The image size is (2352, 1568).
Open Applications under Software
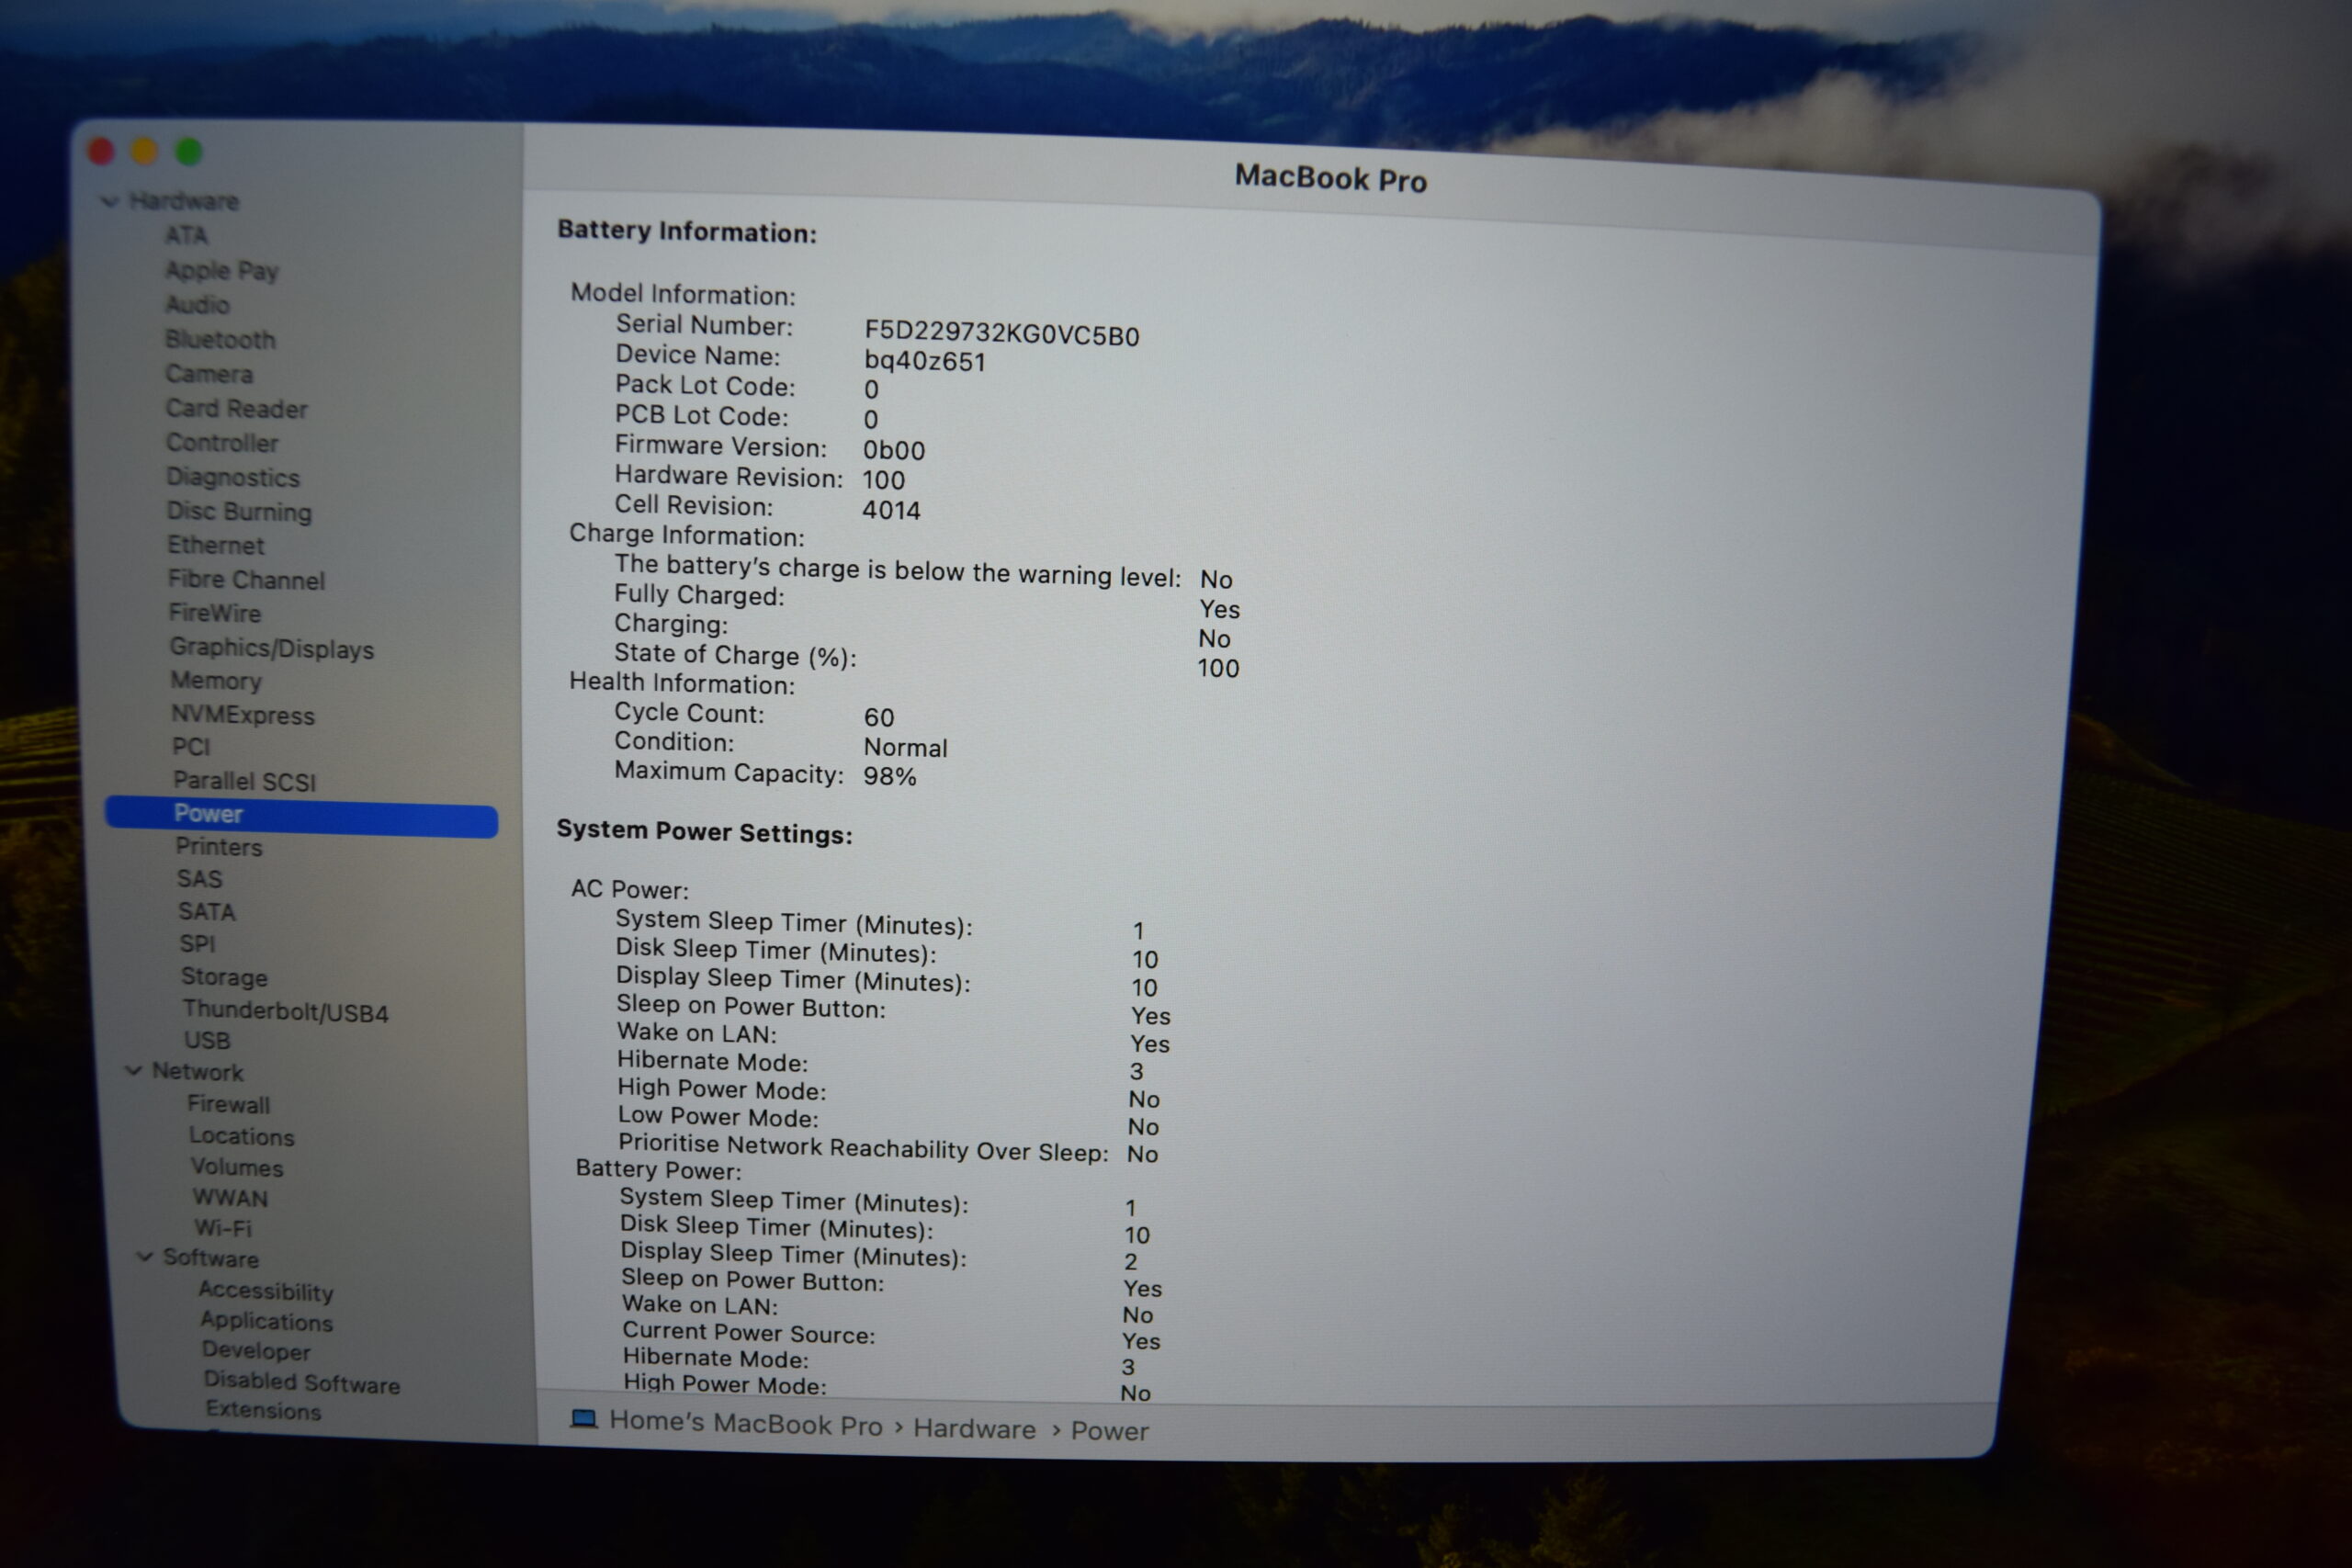point(266,1321)
